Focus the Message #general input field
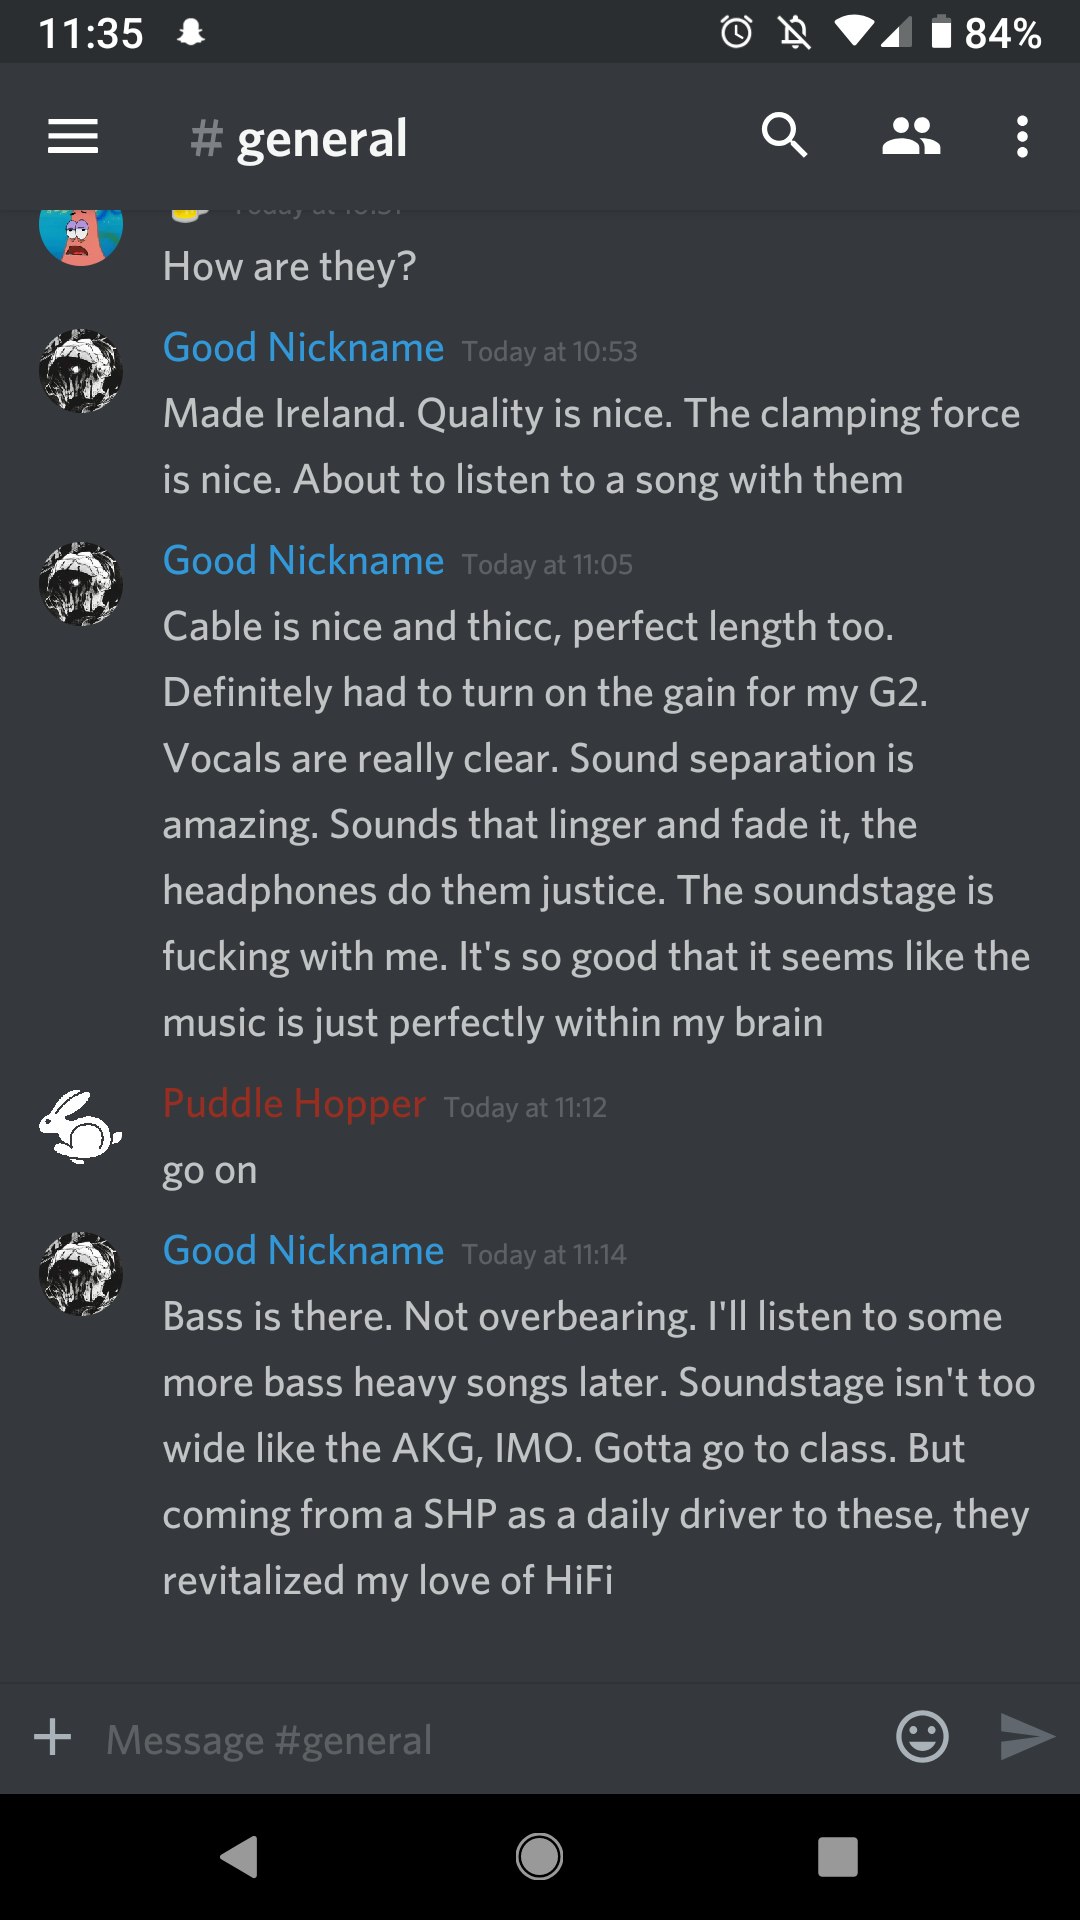The height and width of the screenshot is (1920, 1080). 490,1738
